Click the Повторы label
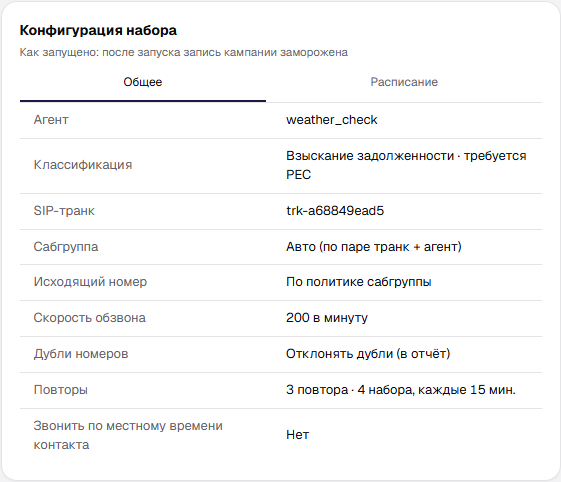Image resolution: width=561 pixels, height=482 pixels. [60, 390]
